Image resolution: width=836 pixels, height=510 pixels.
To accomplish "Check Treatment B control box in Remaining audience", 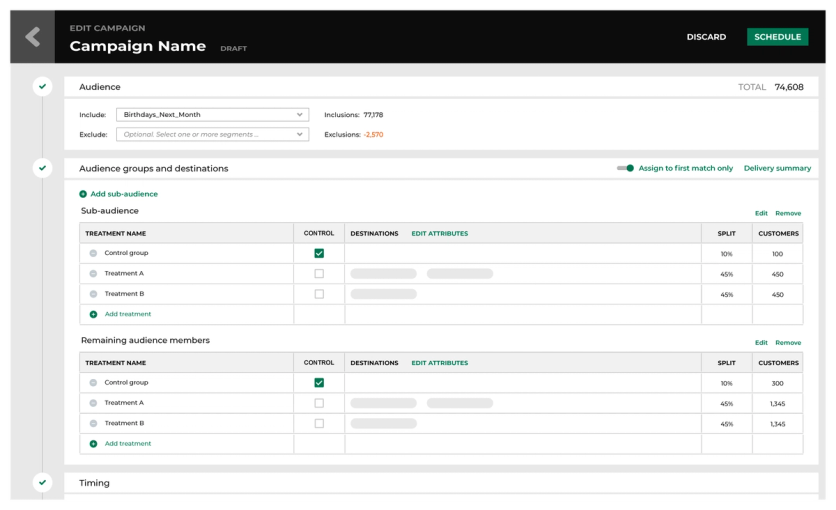I will point(319,423).
